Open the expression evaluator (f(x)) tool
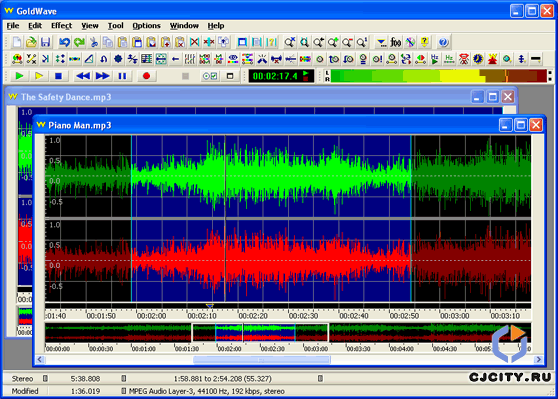Image resolution: width=558 pixels, height=399 pixels. pos(395,42)
